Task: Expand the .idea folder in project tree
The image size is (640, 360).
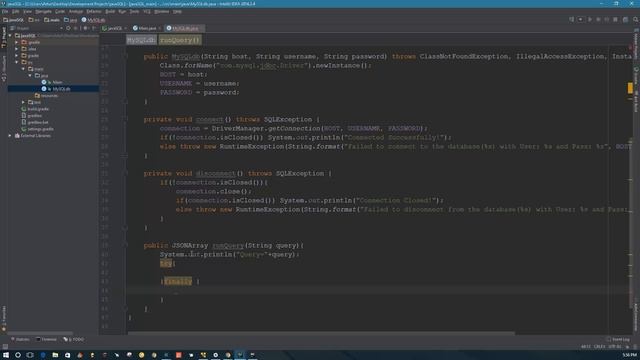Action: [17, 49]
